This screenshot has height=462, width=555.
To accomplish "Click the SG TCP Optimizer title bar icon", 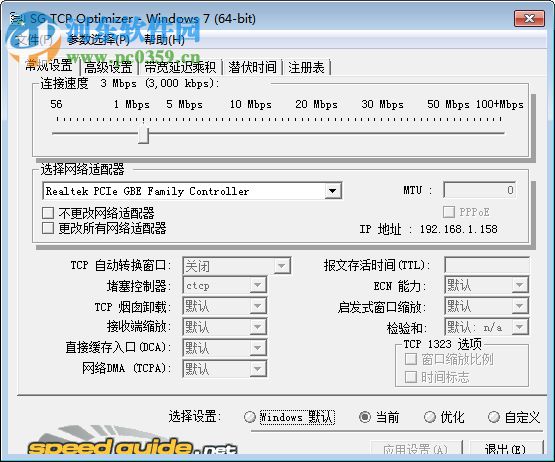I will click(x=17, y=19).
